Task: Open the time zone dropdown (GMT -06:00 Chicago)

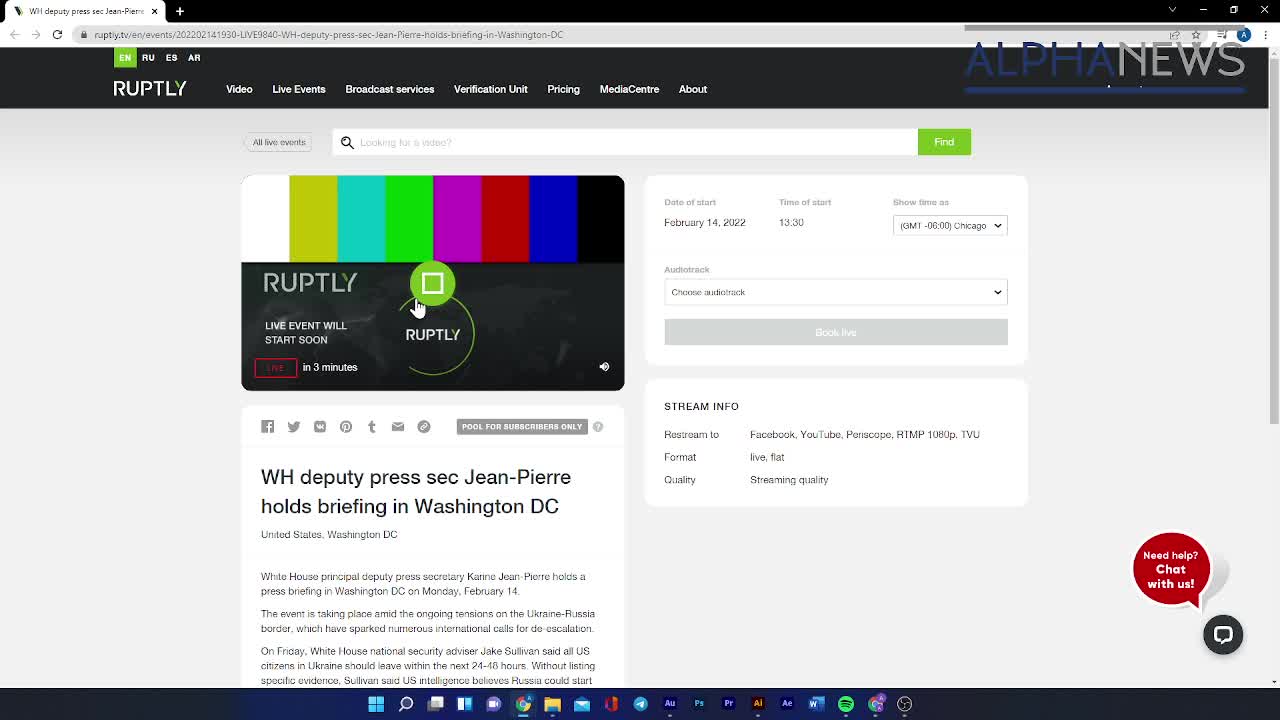Action: (x=950, y=225)
